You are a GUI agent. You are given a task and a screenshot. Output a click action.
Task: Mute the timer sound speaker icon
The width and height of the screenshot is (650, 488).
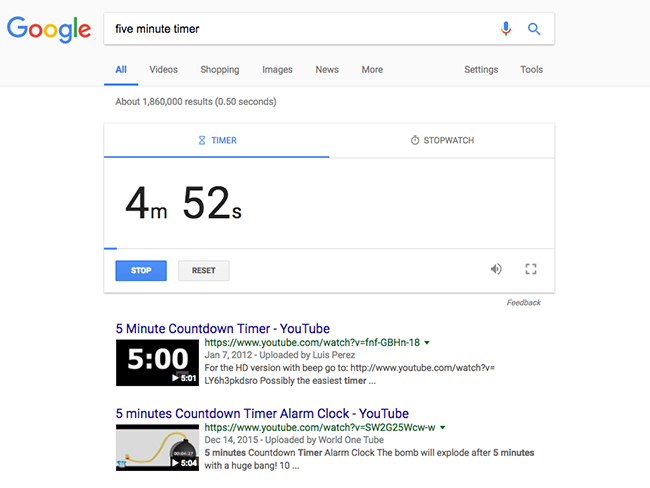pyautogui.click(x=496, y=269)
